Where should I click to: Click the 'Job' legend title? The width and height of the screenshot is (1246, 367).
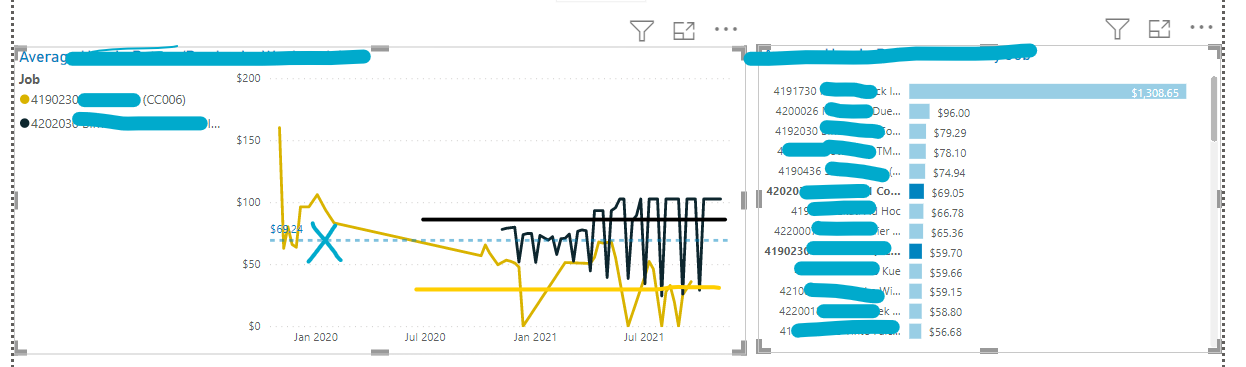coord(29,78)
